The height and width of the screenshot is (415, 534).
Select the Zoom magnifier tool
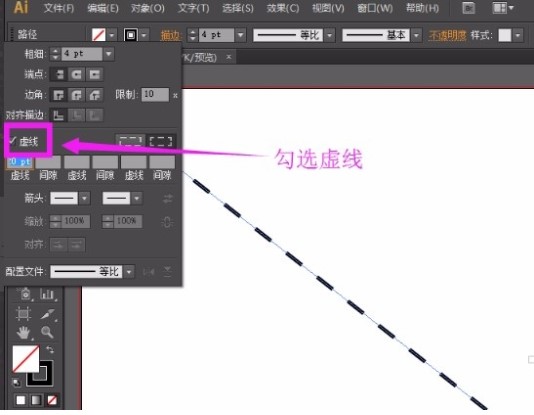(x=47, y=332)
